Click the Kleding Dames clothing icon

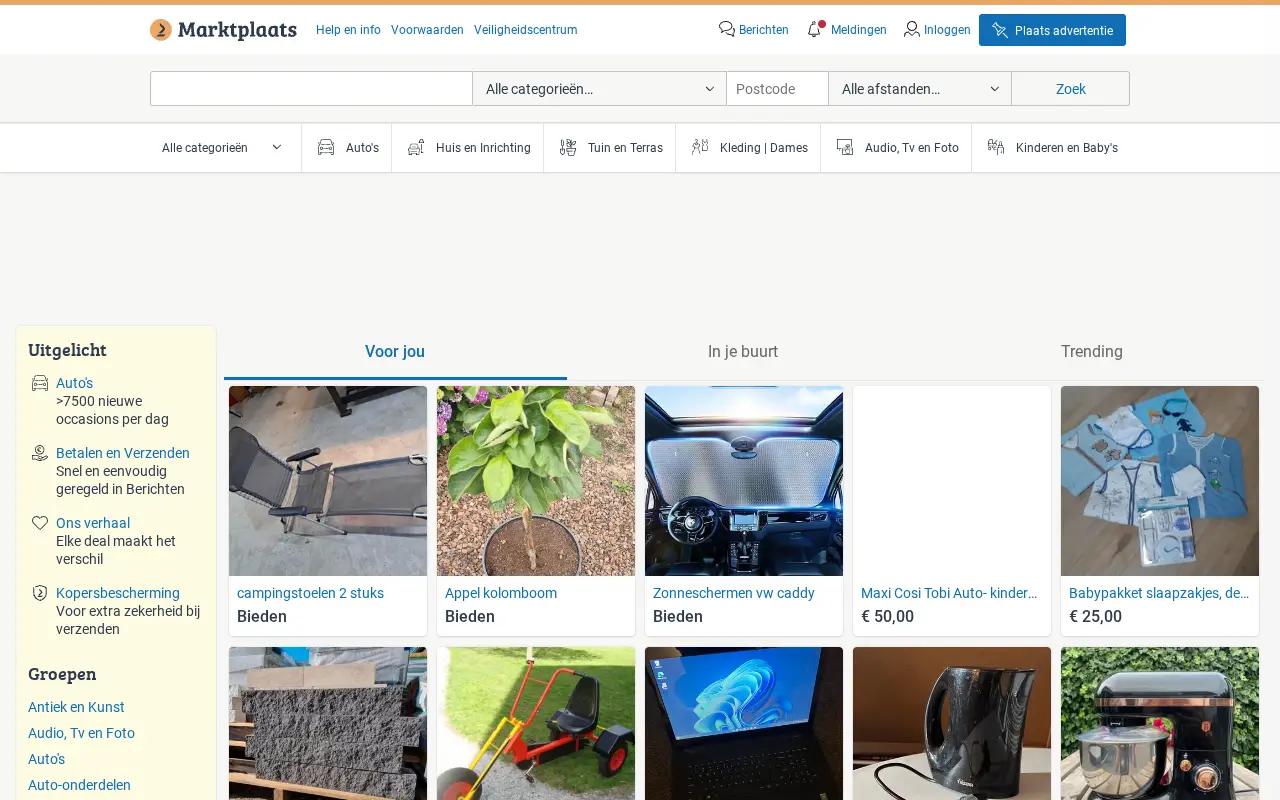[x=700, y=147]
